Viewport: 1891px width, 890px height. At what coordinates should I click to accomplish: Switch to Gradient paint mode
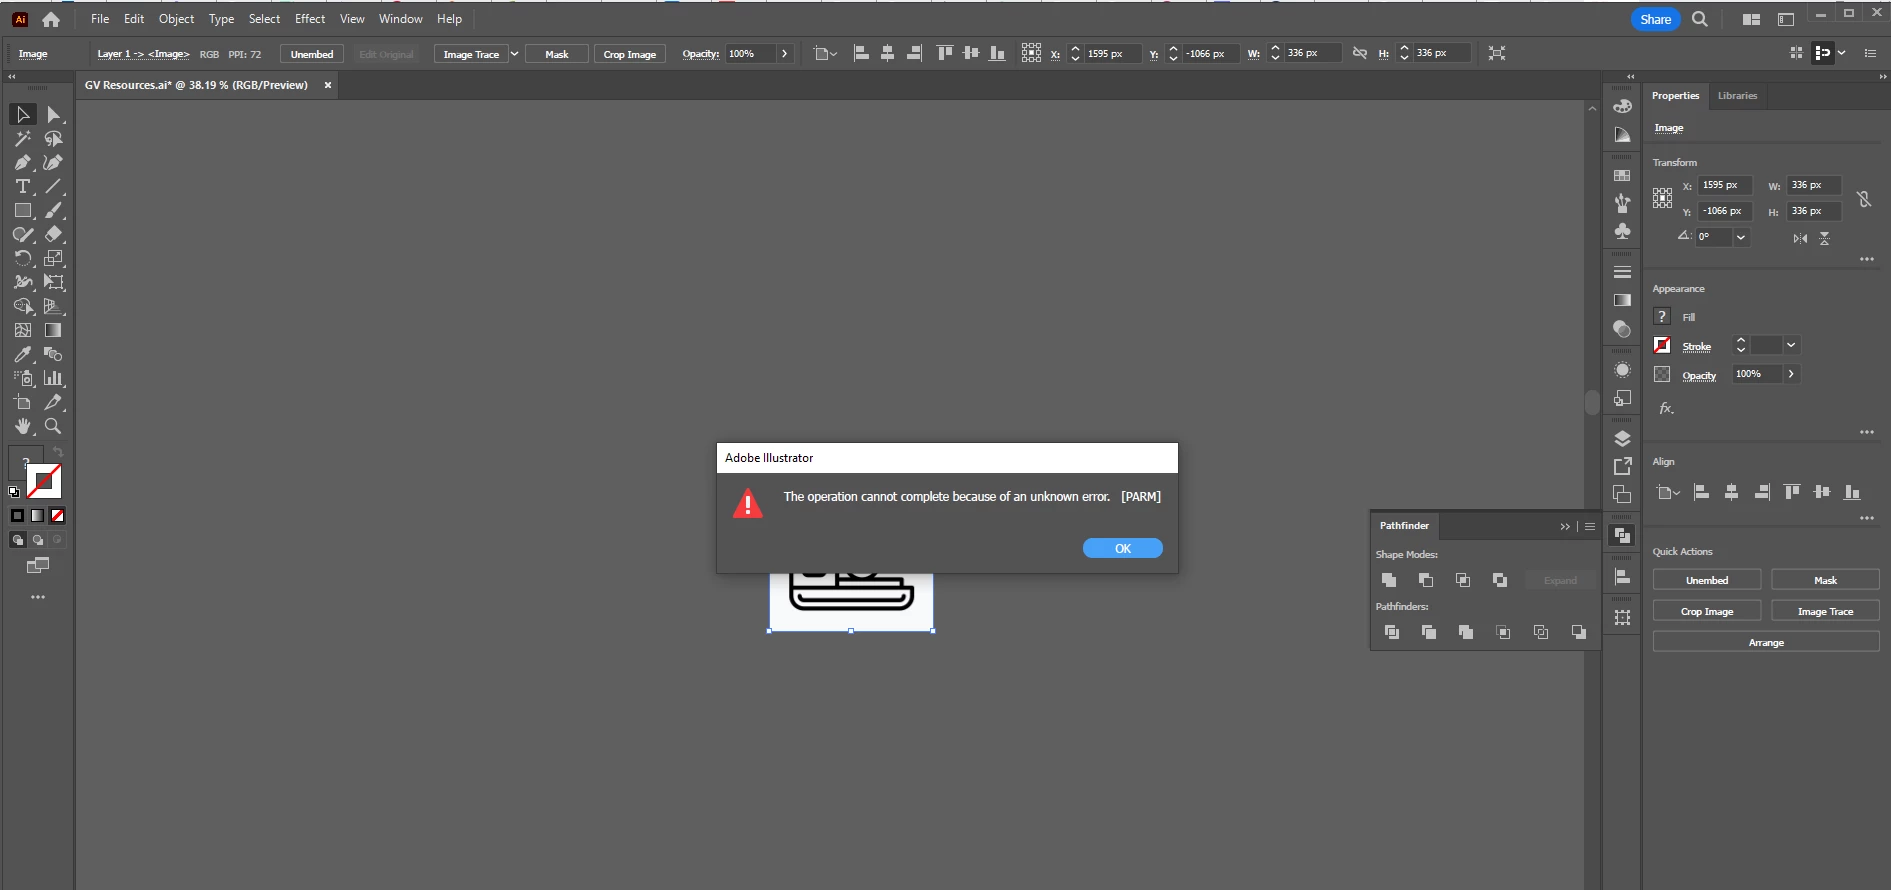point(37,516)
